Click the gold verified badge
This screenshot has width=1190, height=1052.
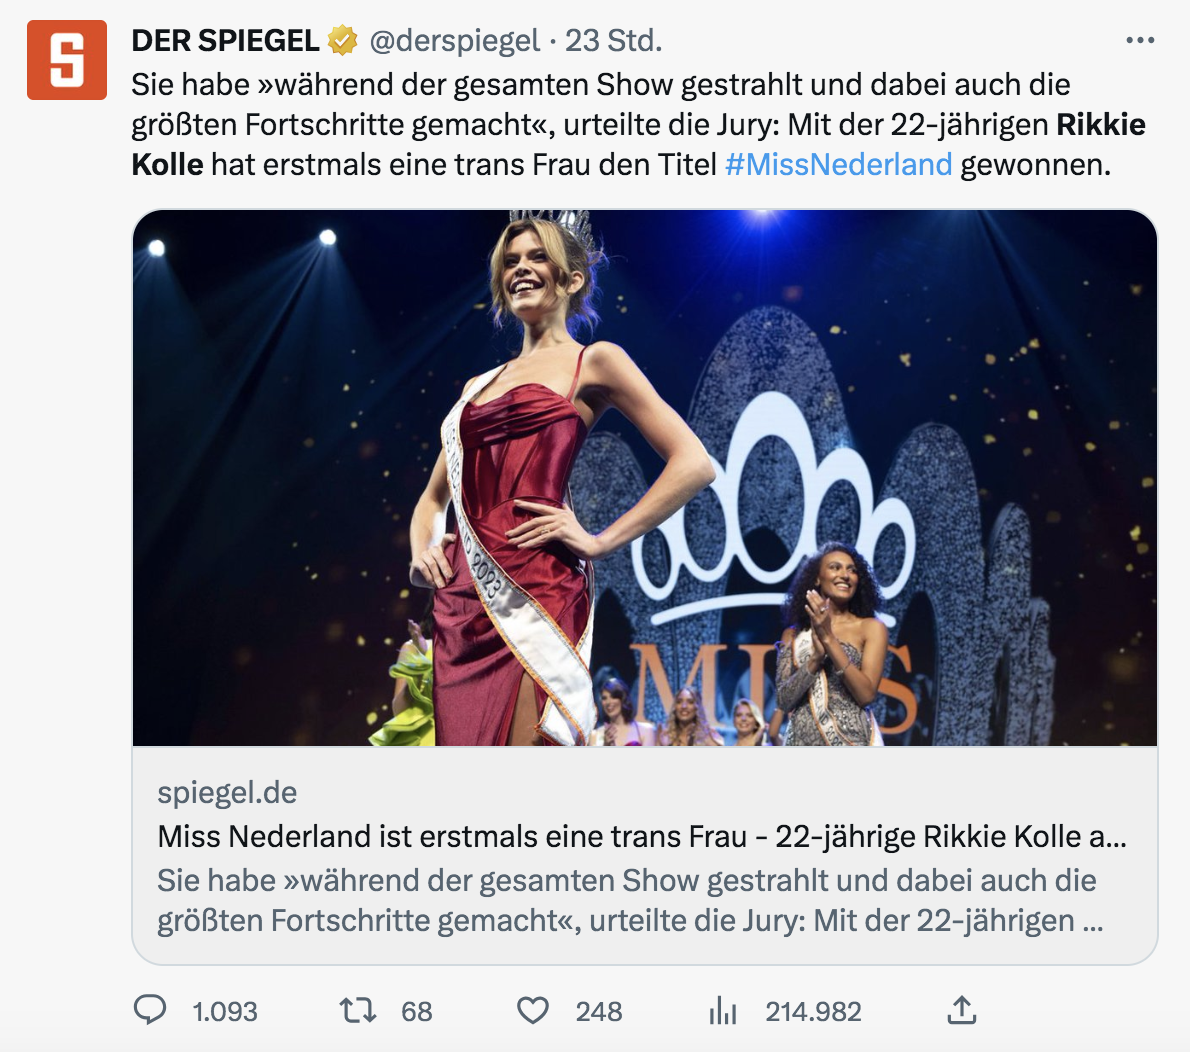coord(343,41)
